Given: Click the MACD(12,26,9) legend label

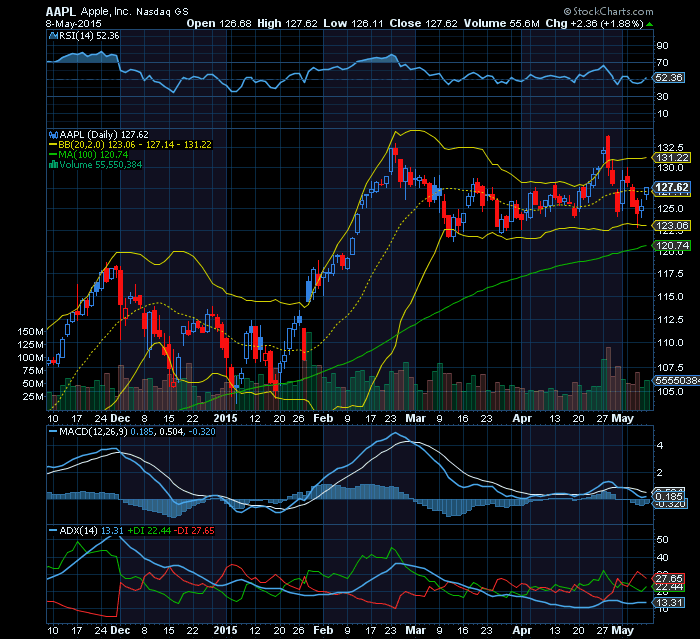Looking at the screenshot, I should [x=94, y=432].
